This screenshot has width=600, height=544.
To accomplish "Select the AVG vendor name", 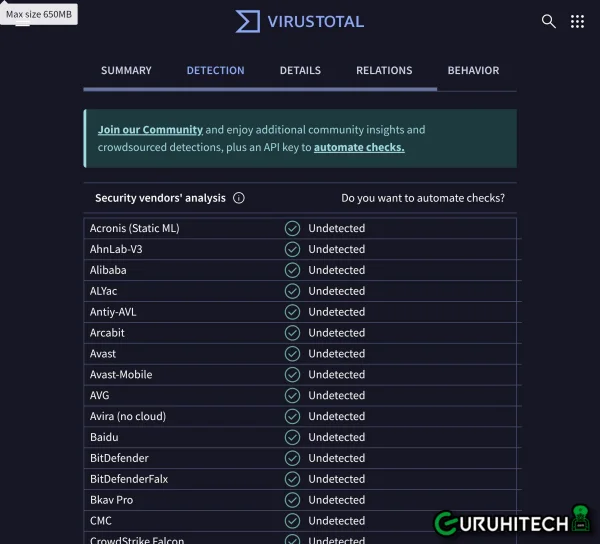I will [x=99, y=396].
